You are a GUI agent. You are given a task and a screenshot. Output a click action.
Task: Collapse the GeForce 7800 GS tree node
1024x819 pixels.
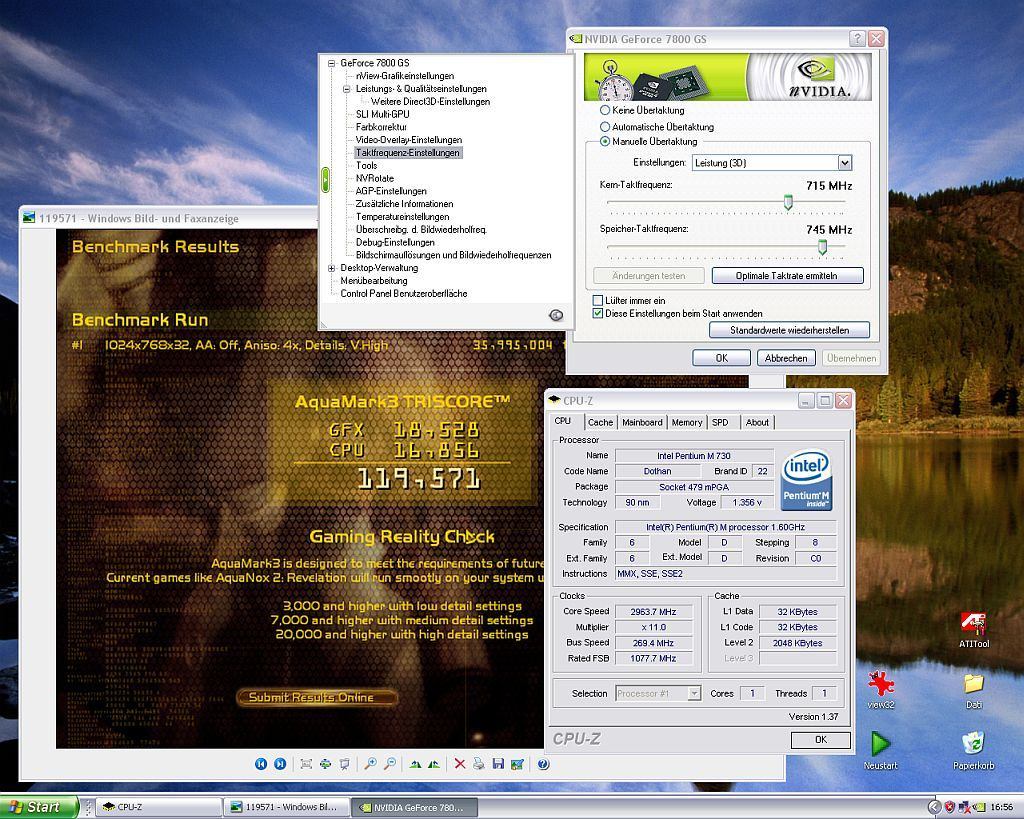coord(332,63)
